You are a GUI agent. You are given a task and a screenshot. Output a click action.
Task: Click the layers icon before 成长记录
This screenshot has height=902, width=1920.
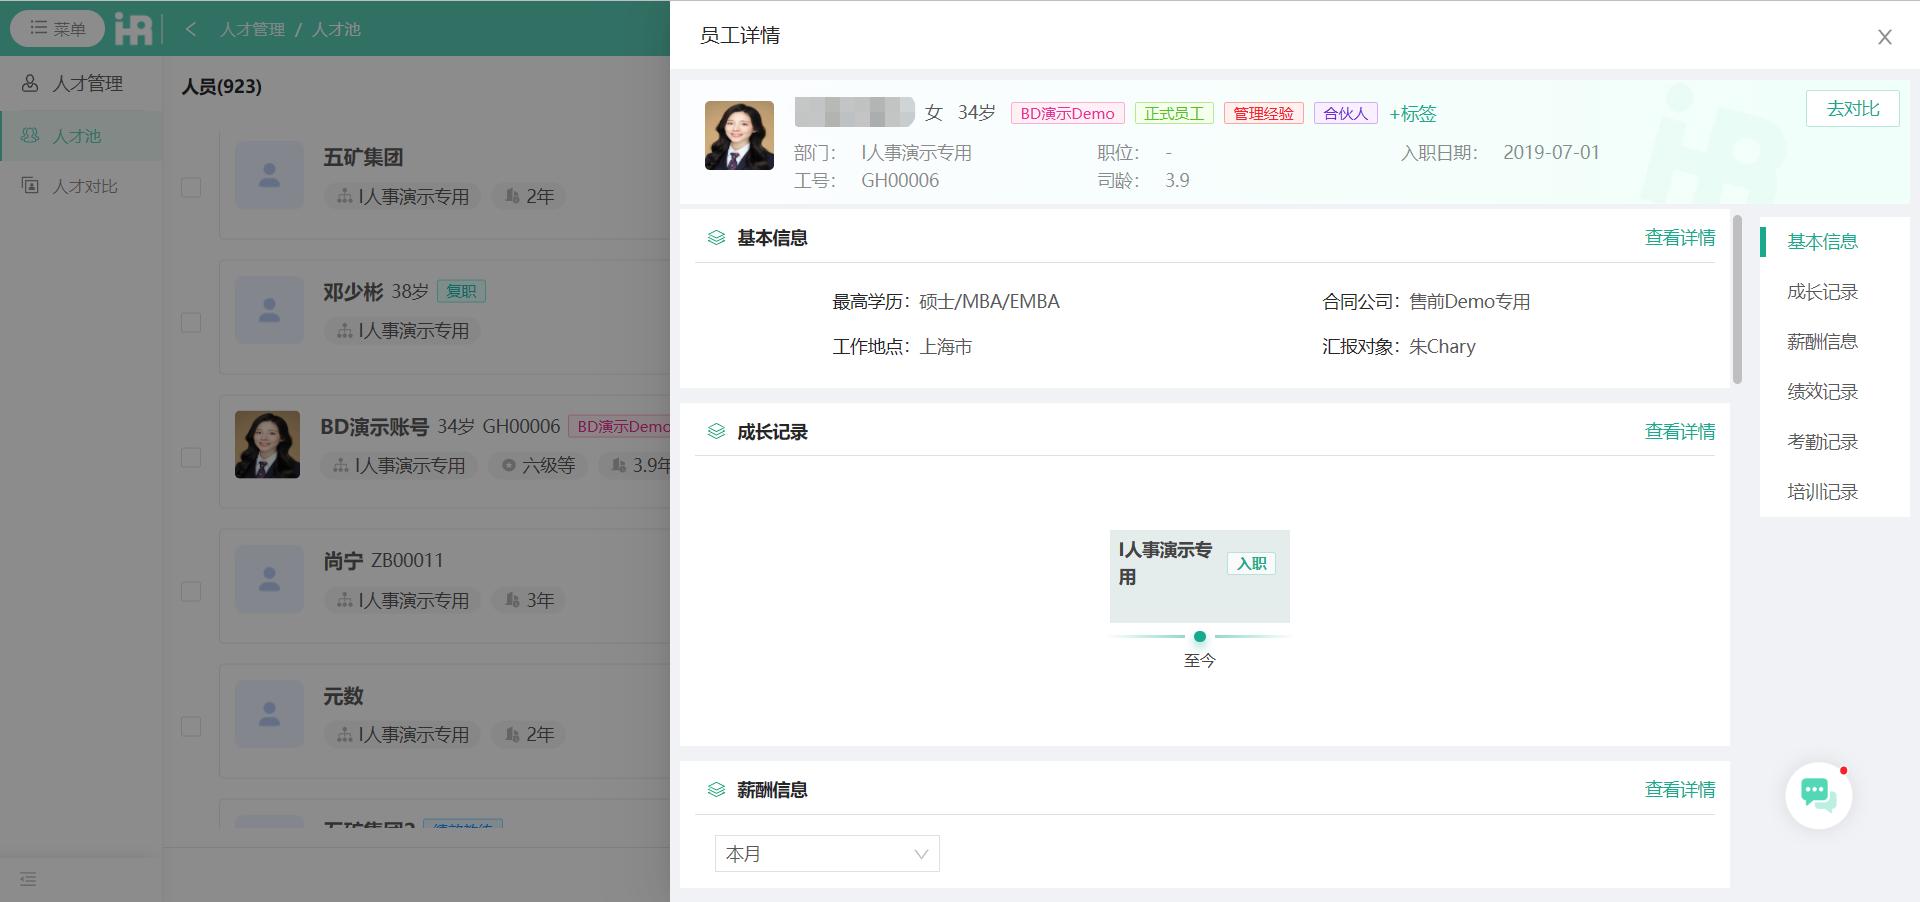715,431
